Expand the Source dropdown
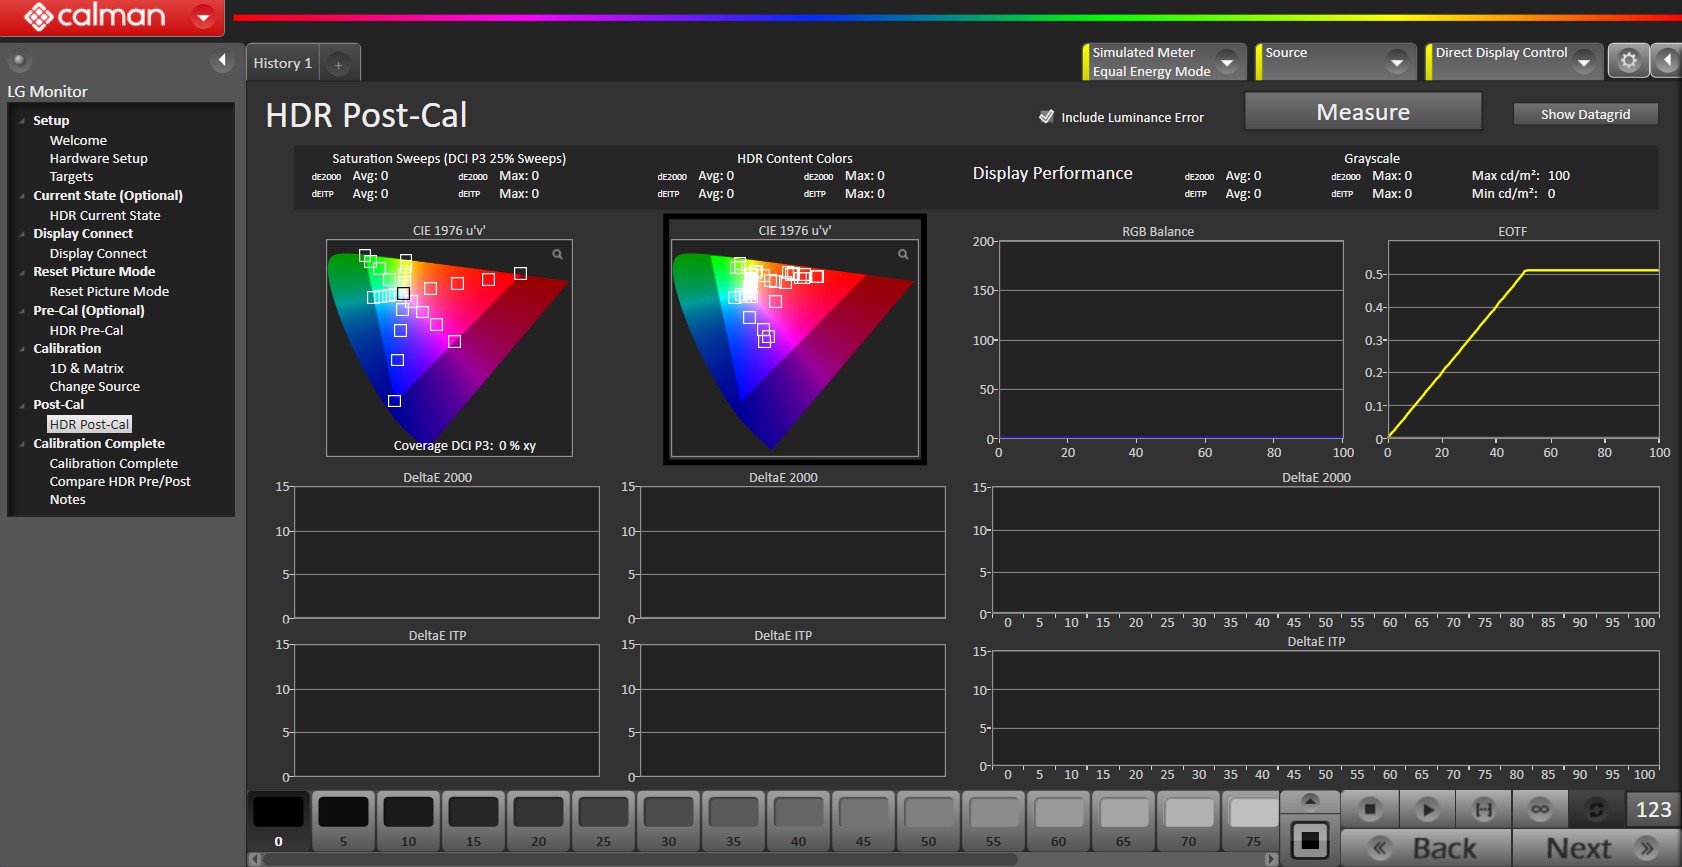This screenshot has height=867, width=1682. [x=1397, y=62]
